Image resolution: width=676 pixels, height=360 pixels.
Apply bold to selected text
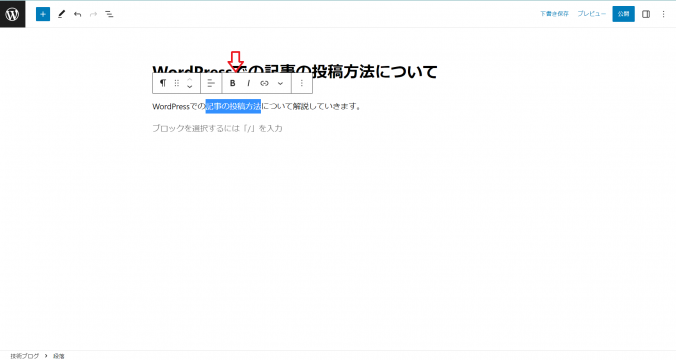(x=232, y=83)
